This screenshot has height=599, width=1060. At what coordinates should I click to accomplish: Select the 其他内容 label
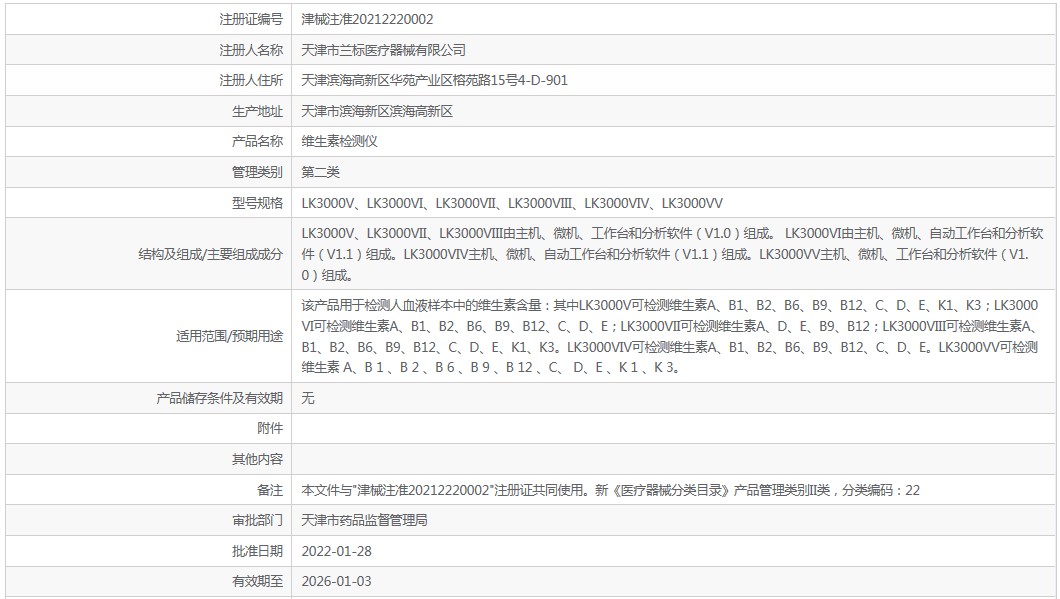coord(258,460)
